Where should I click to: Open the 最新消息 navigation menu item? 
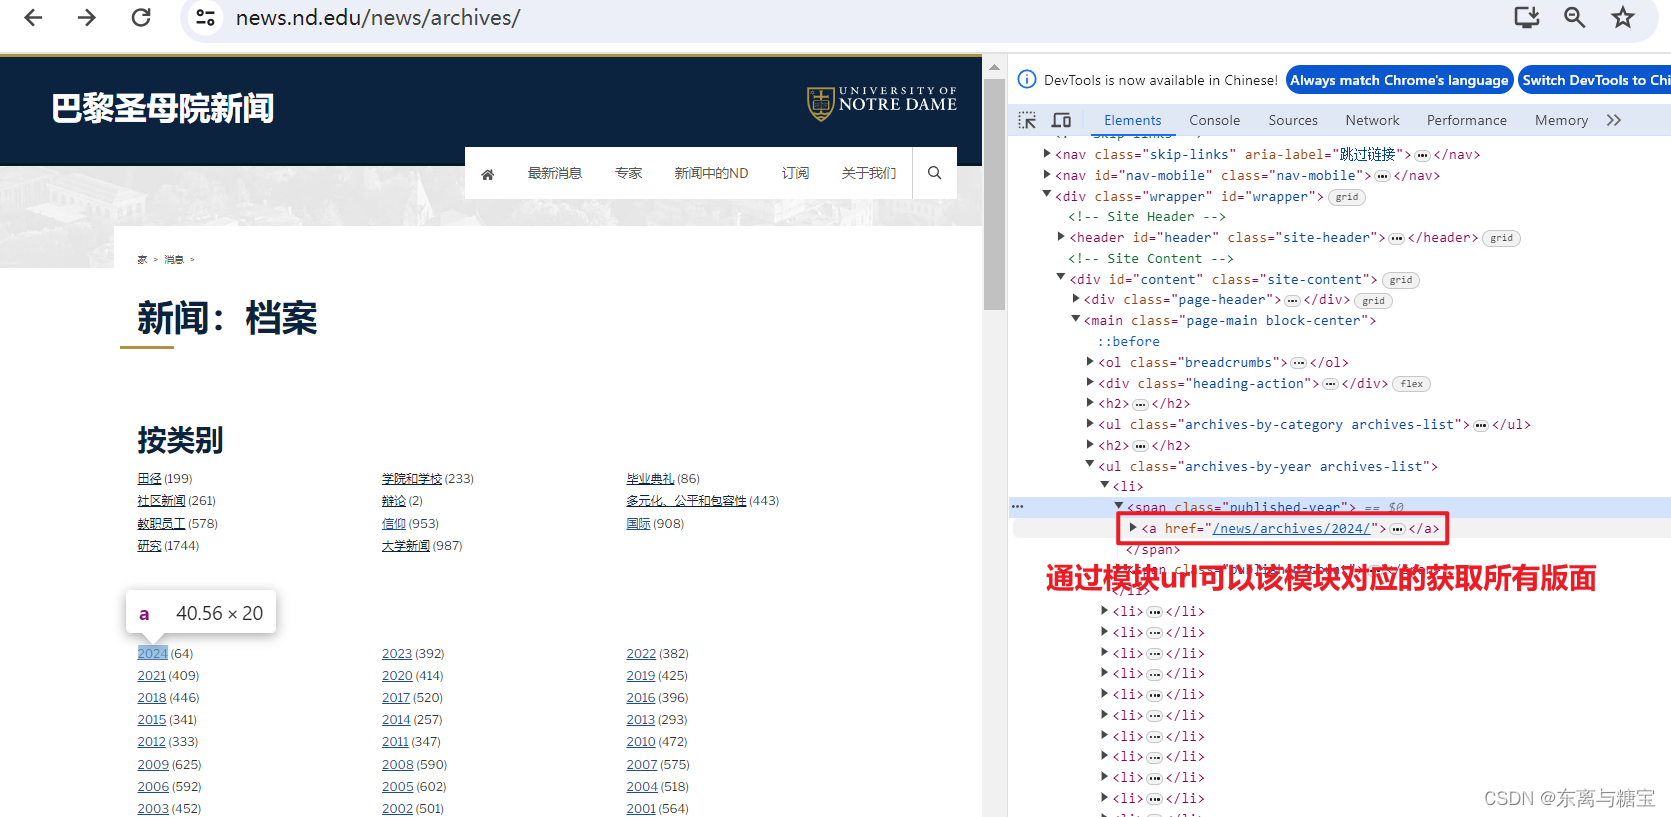[555, 173]
